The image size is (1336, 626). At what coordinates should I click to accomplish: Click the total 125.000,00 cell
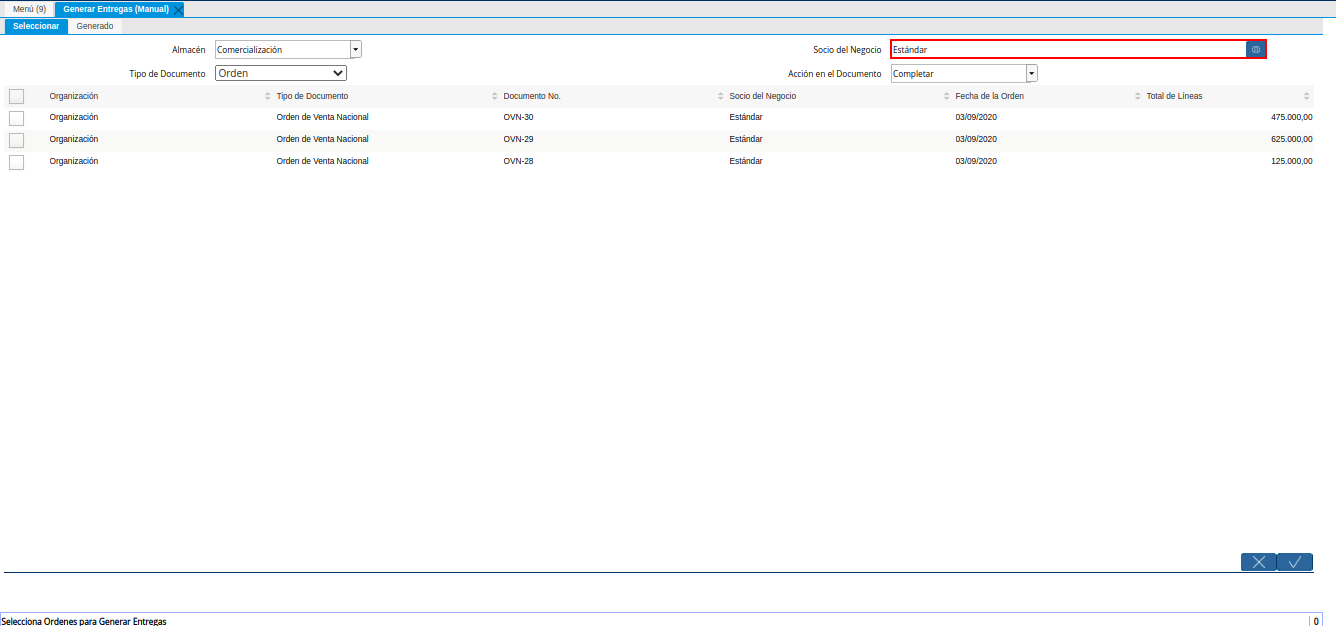tap(1291, 161)
